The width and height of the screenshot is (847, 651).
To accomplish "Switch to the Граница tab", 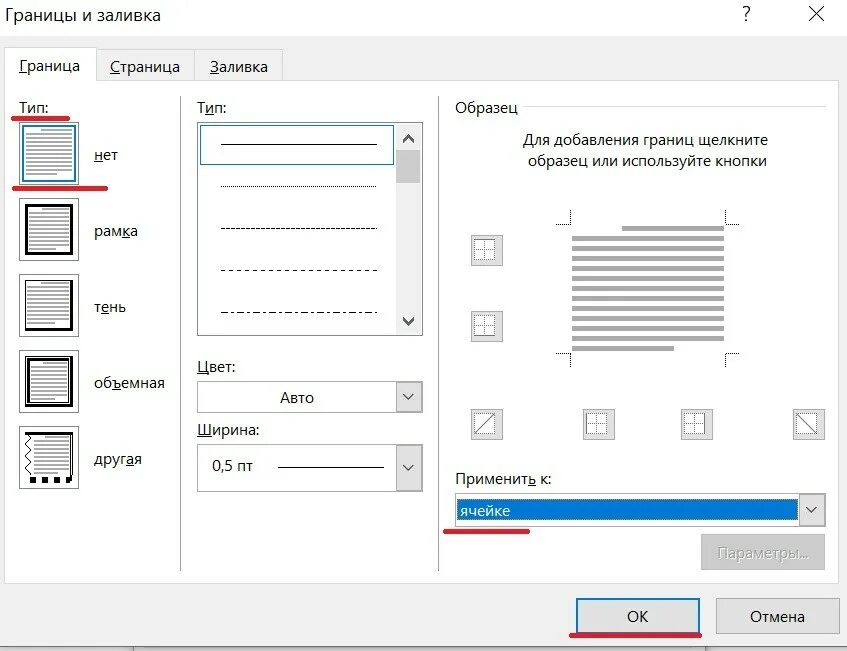I will [x=50, y=66].
